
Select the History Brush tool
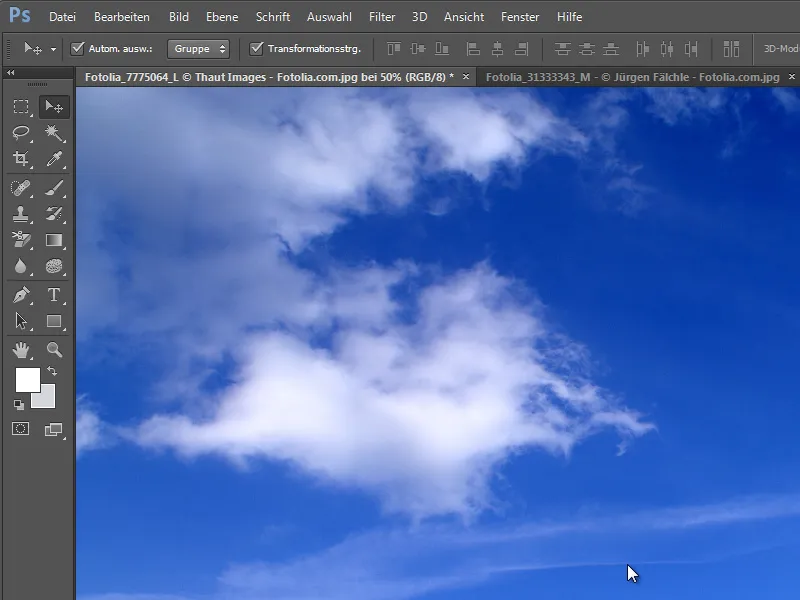[x=54, y=214]
